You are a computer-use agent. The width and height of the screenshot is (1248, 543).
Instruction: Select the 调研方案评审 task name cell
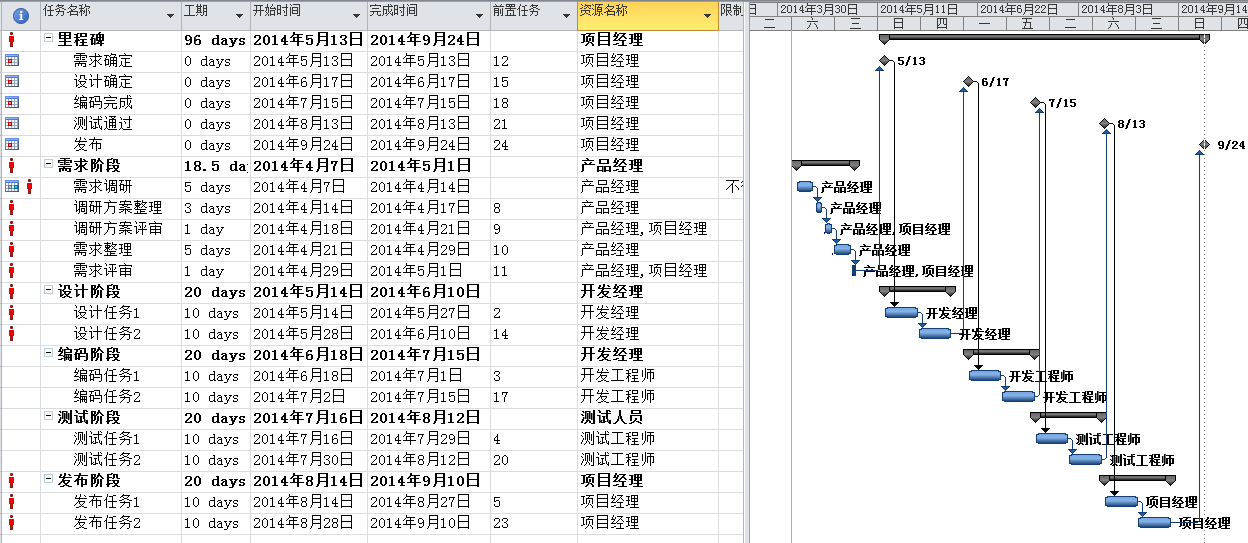click(x=110, y=229)
